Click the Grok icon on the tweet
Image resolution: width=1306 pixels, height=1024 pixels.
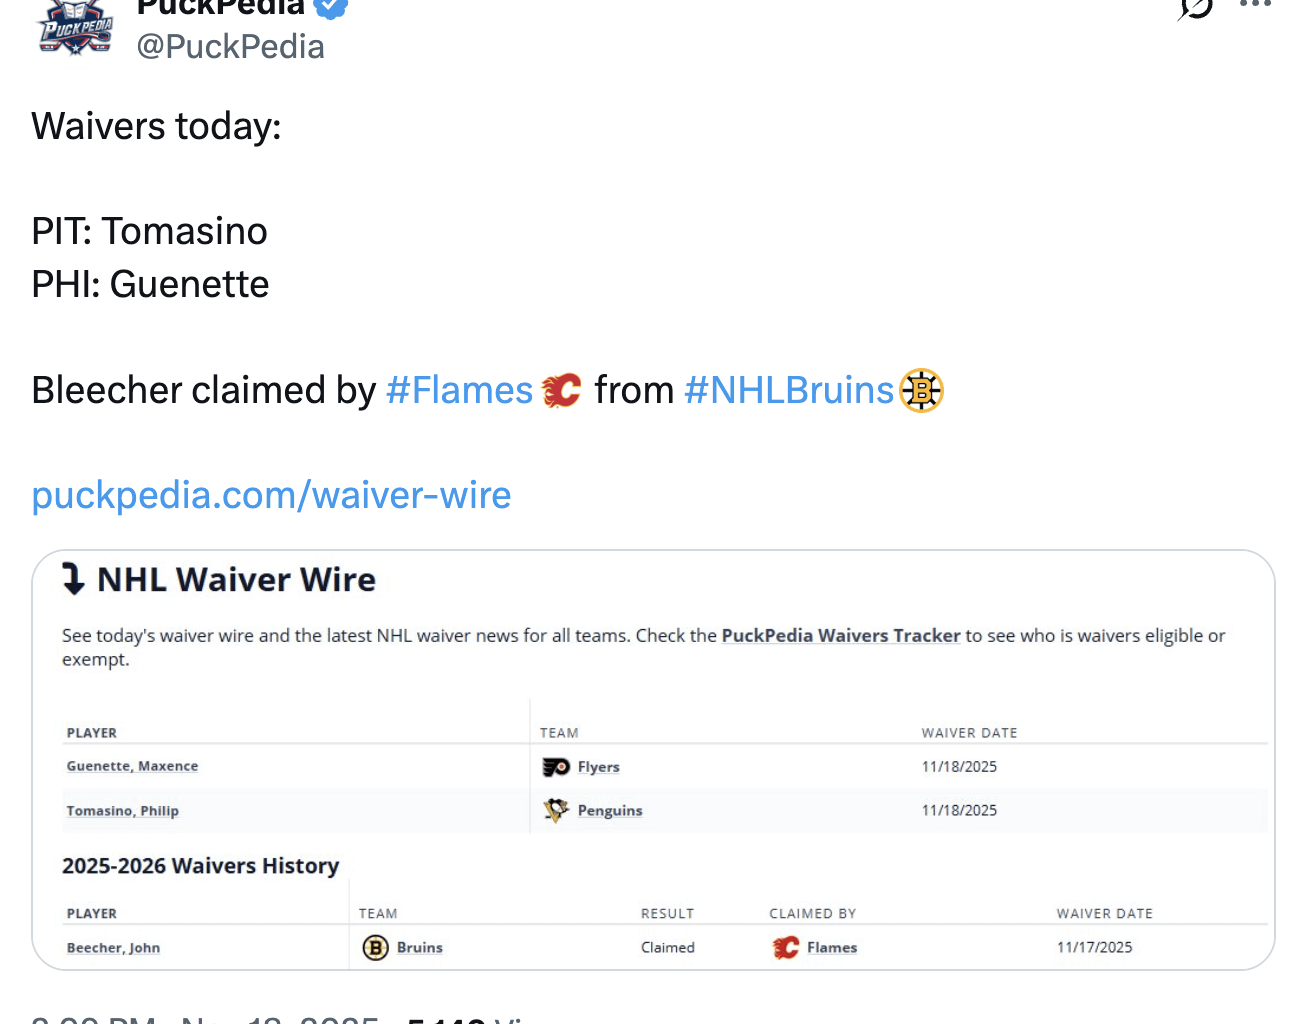pyautogui.click(x=1195, y=7)
